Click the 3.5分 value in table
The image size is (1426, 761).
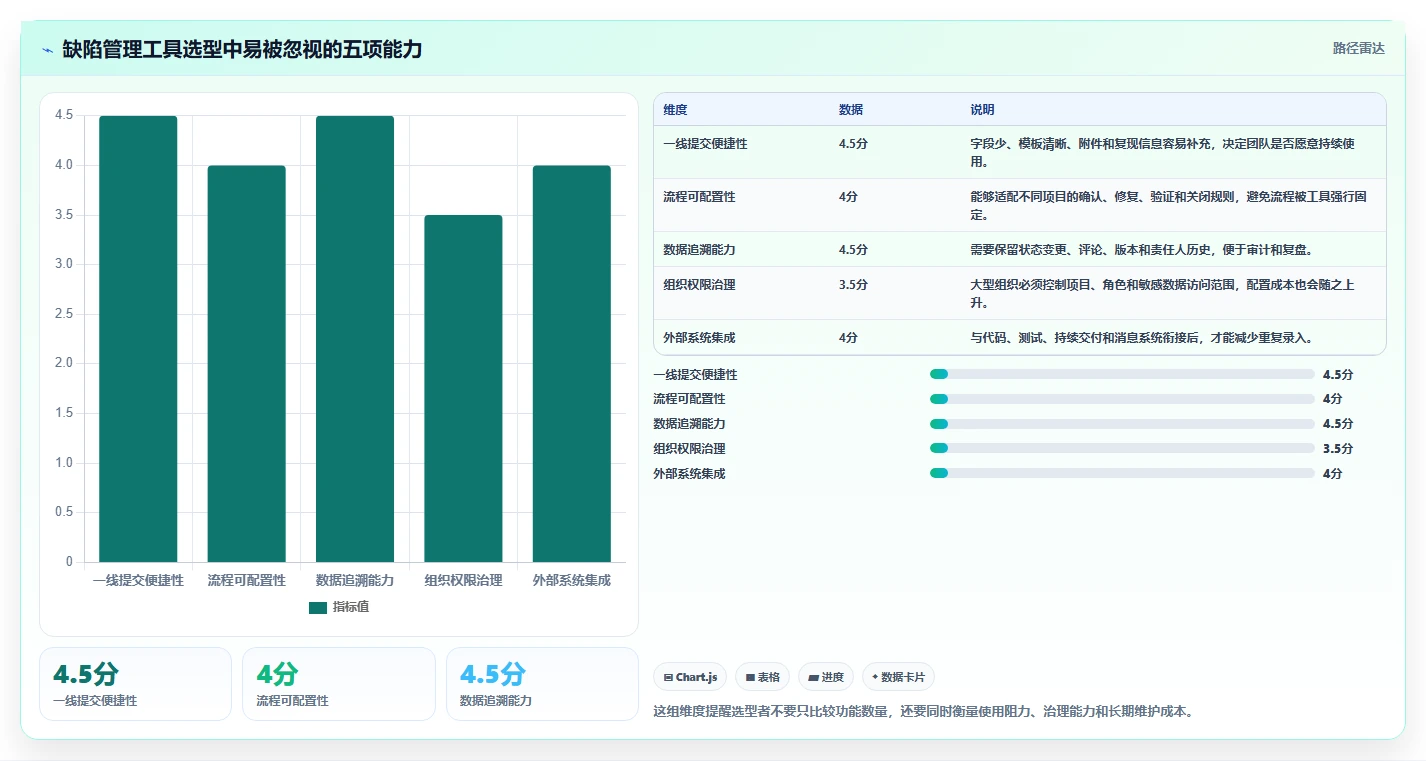(x=853, y=285)
